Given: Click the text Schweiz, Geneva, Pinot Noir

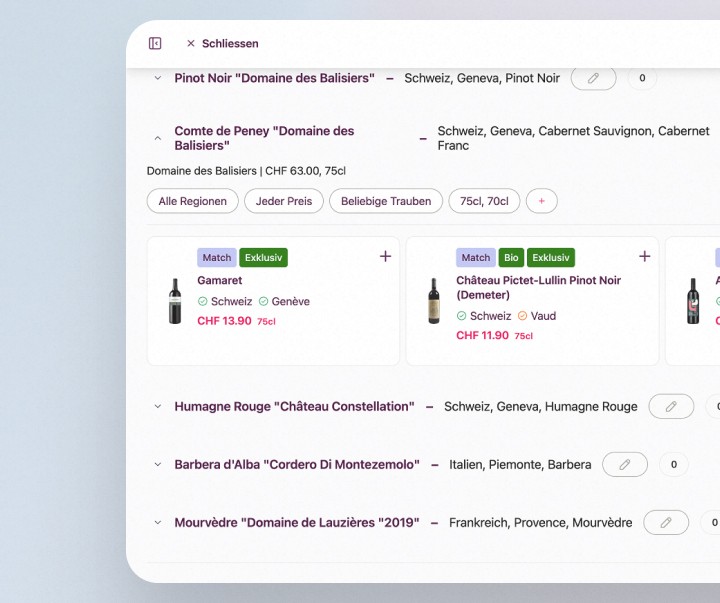Looking at the screenshot, I should coord(482,78).
